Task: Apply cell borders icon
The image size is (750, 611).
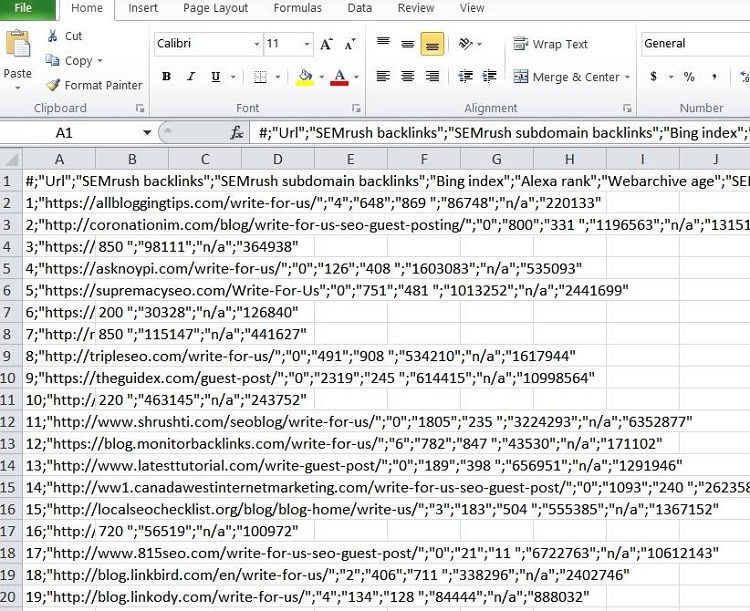Action: coord(260,77)
